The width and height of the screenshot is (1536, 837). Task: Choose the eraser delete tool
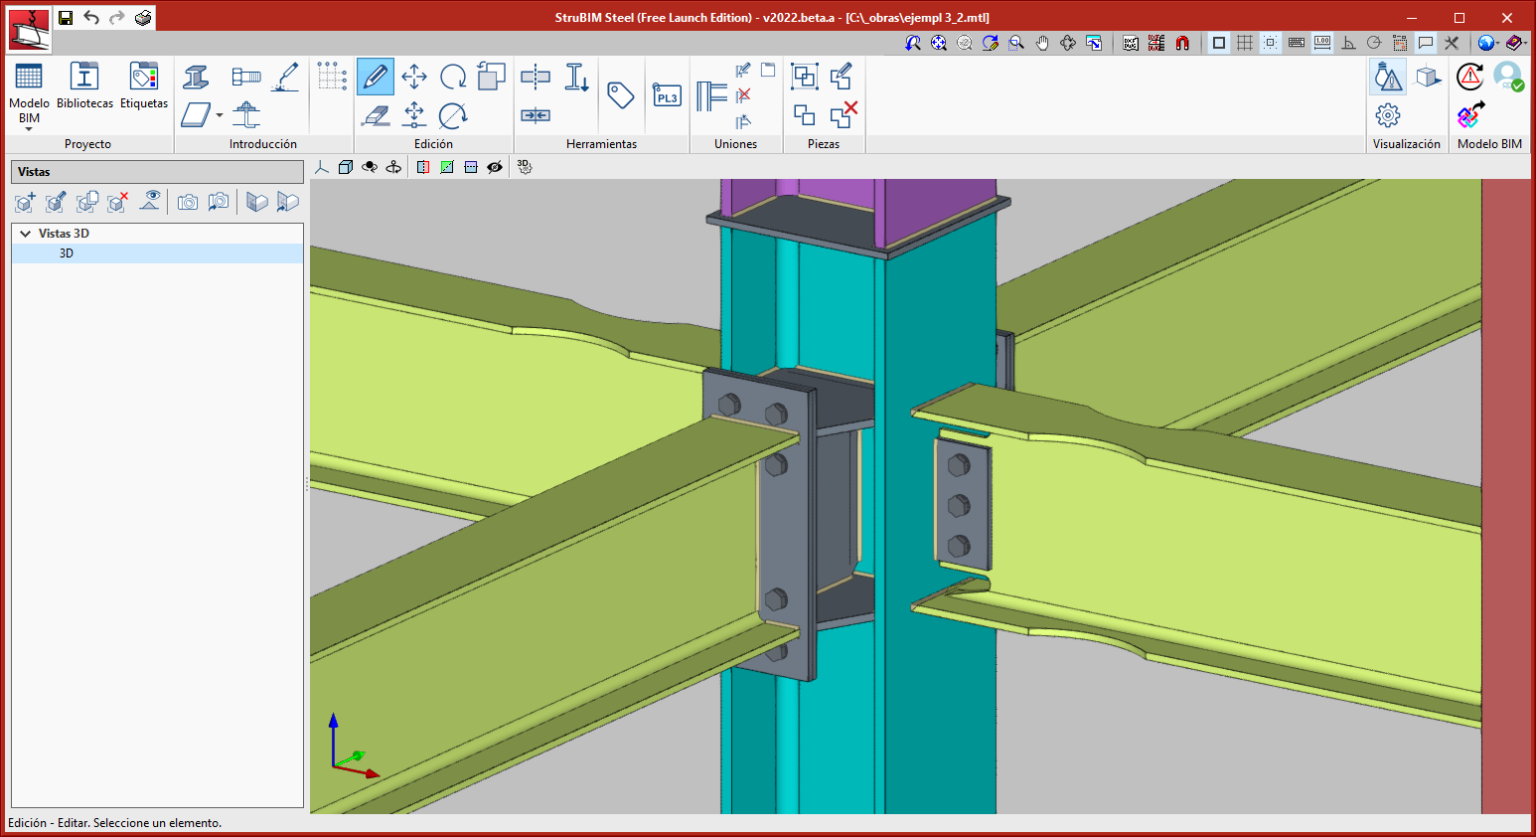(x=375, y=115)
